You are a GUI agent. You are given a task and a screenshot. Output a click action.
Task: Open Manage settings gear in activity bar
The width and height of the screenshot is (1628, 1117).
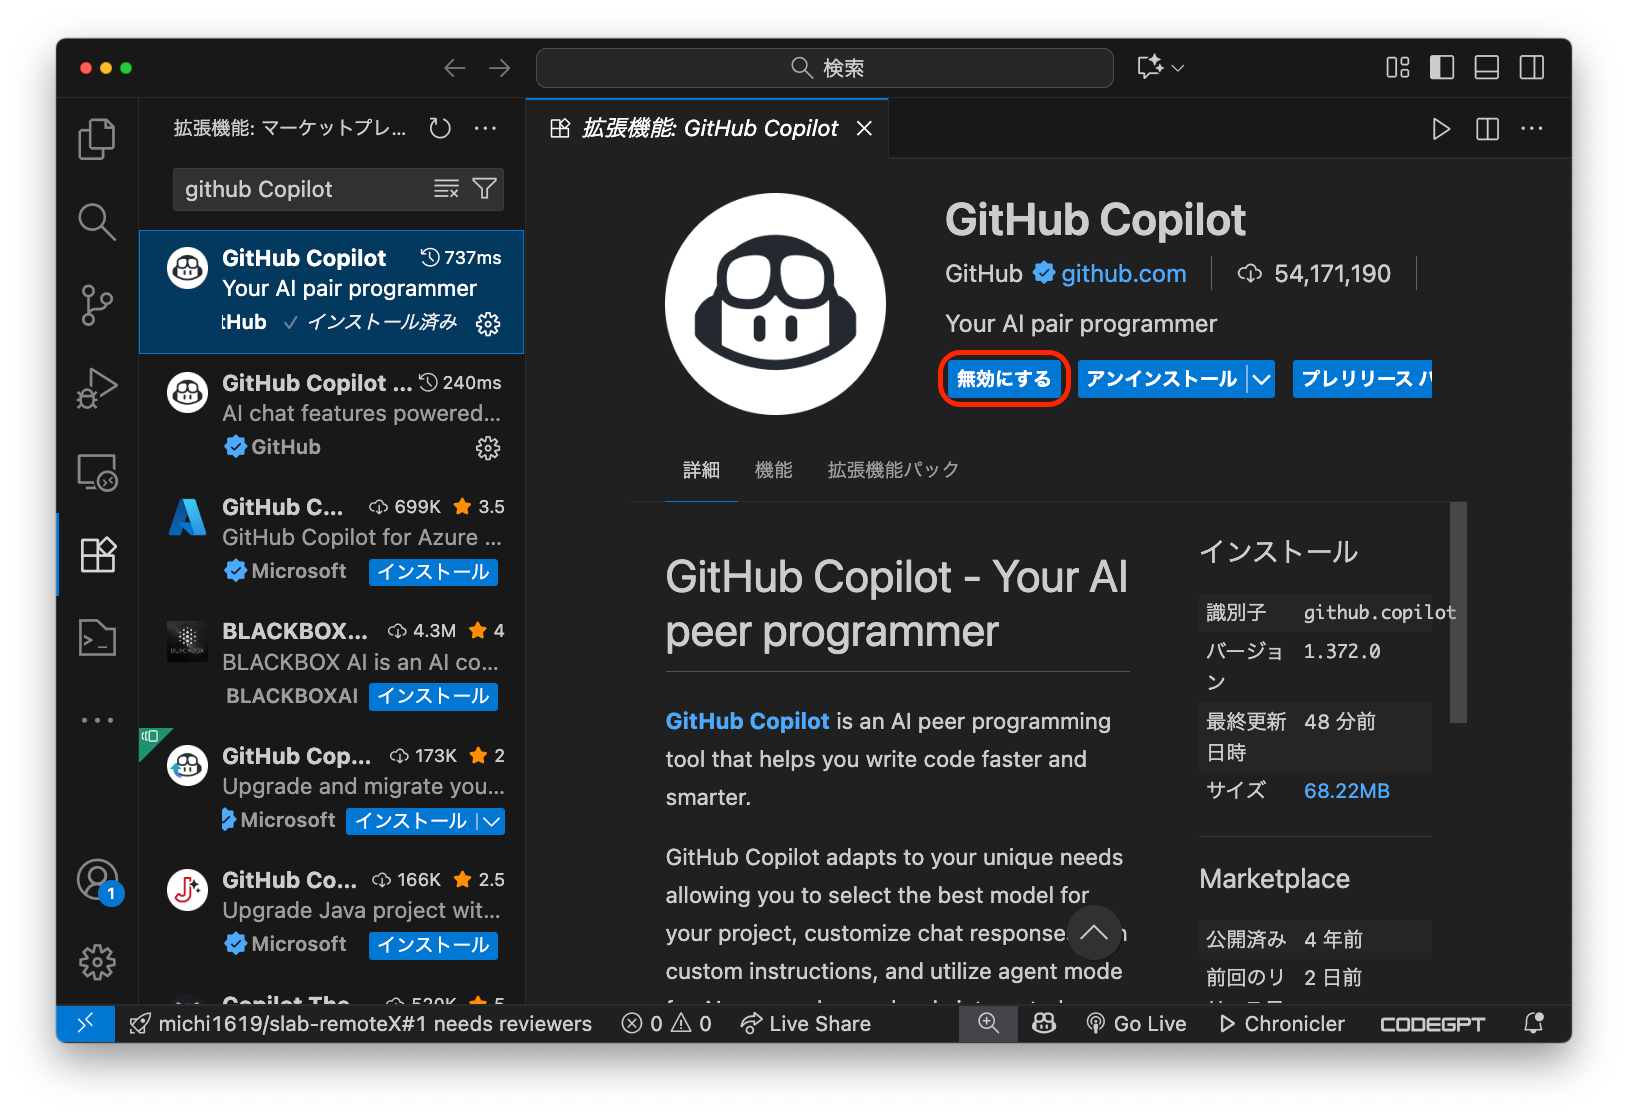point(97,962)
